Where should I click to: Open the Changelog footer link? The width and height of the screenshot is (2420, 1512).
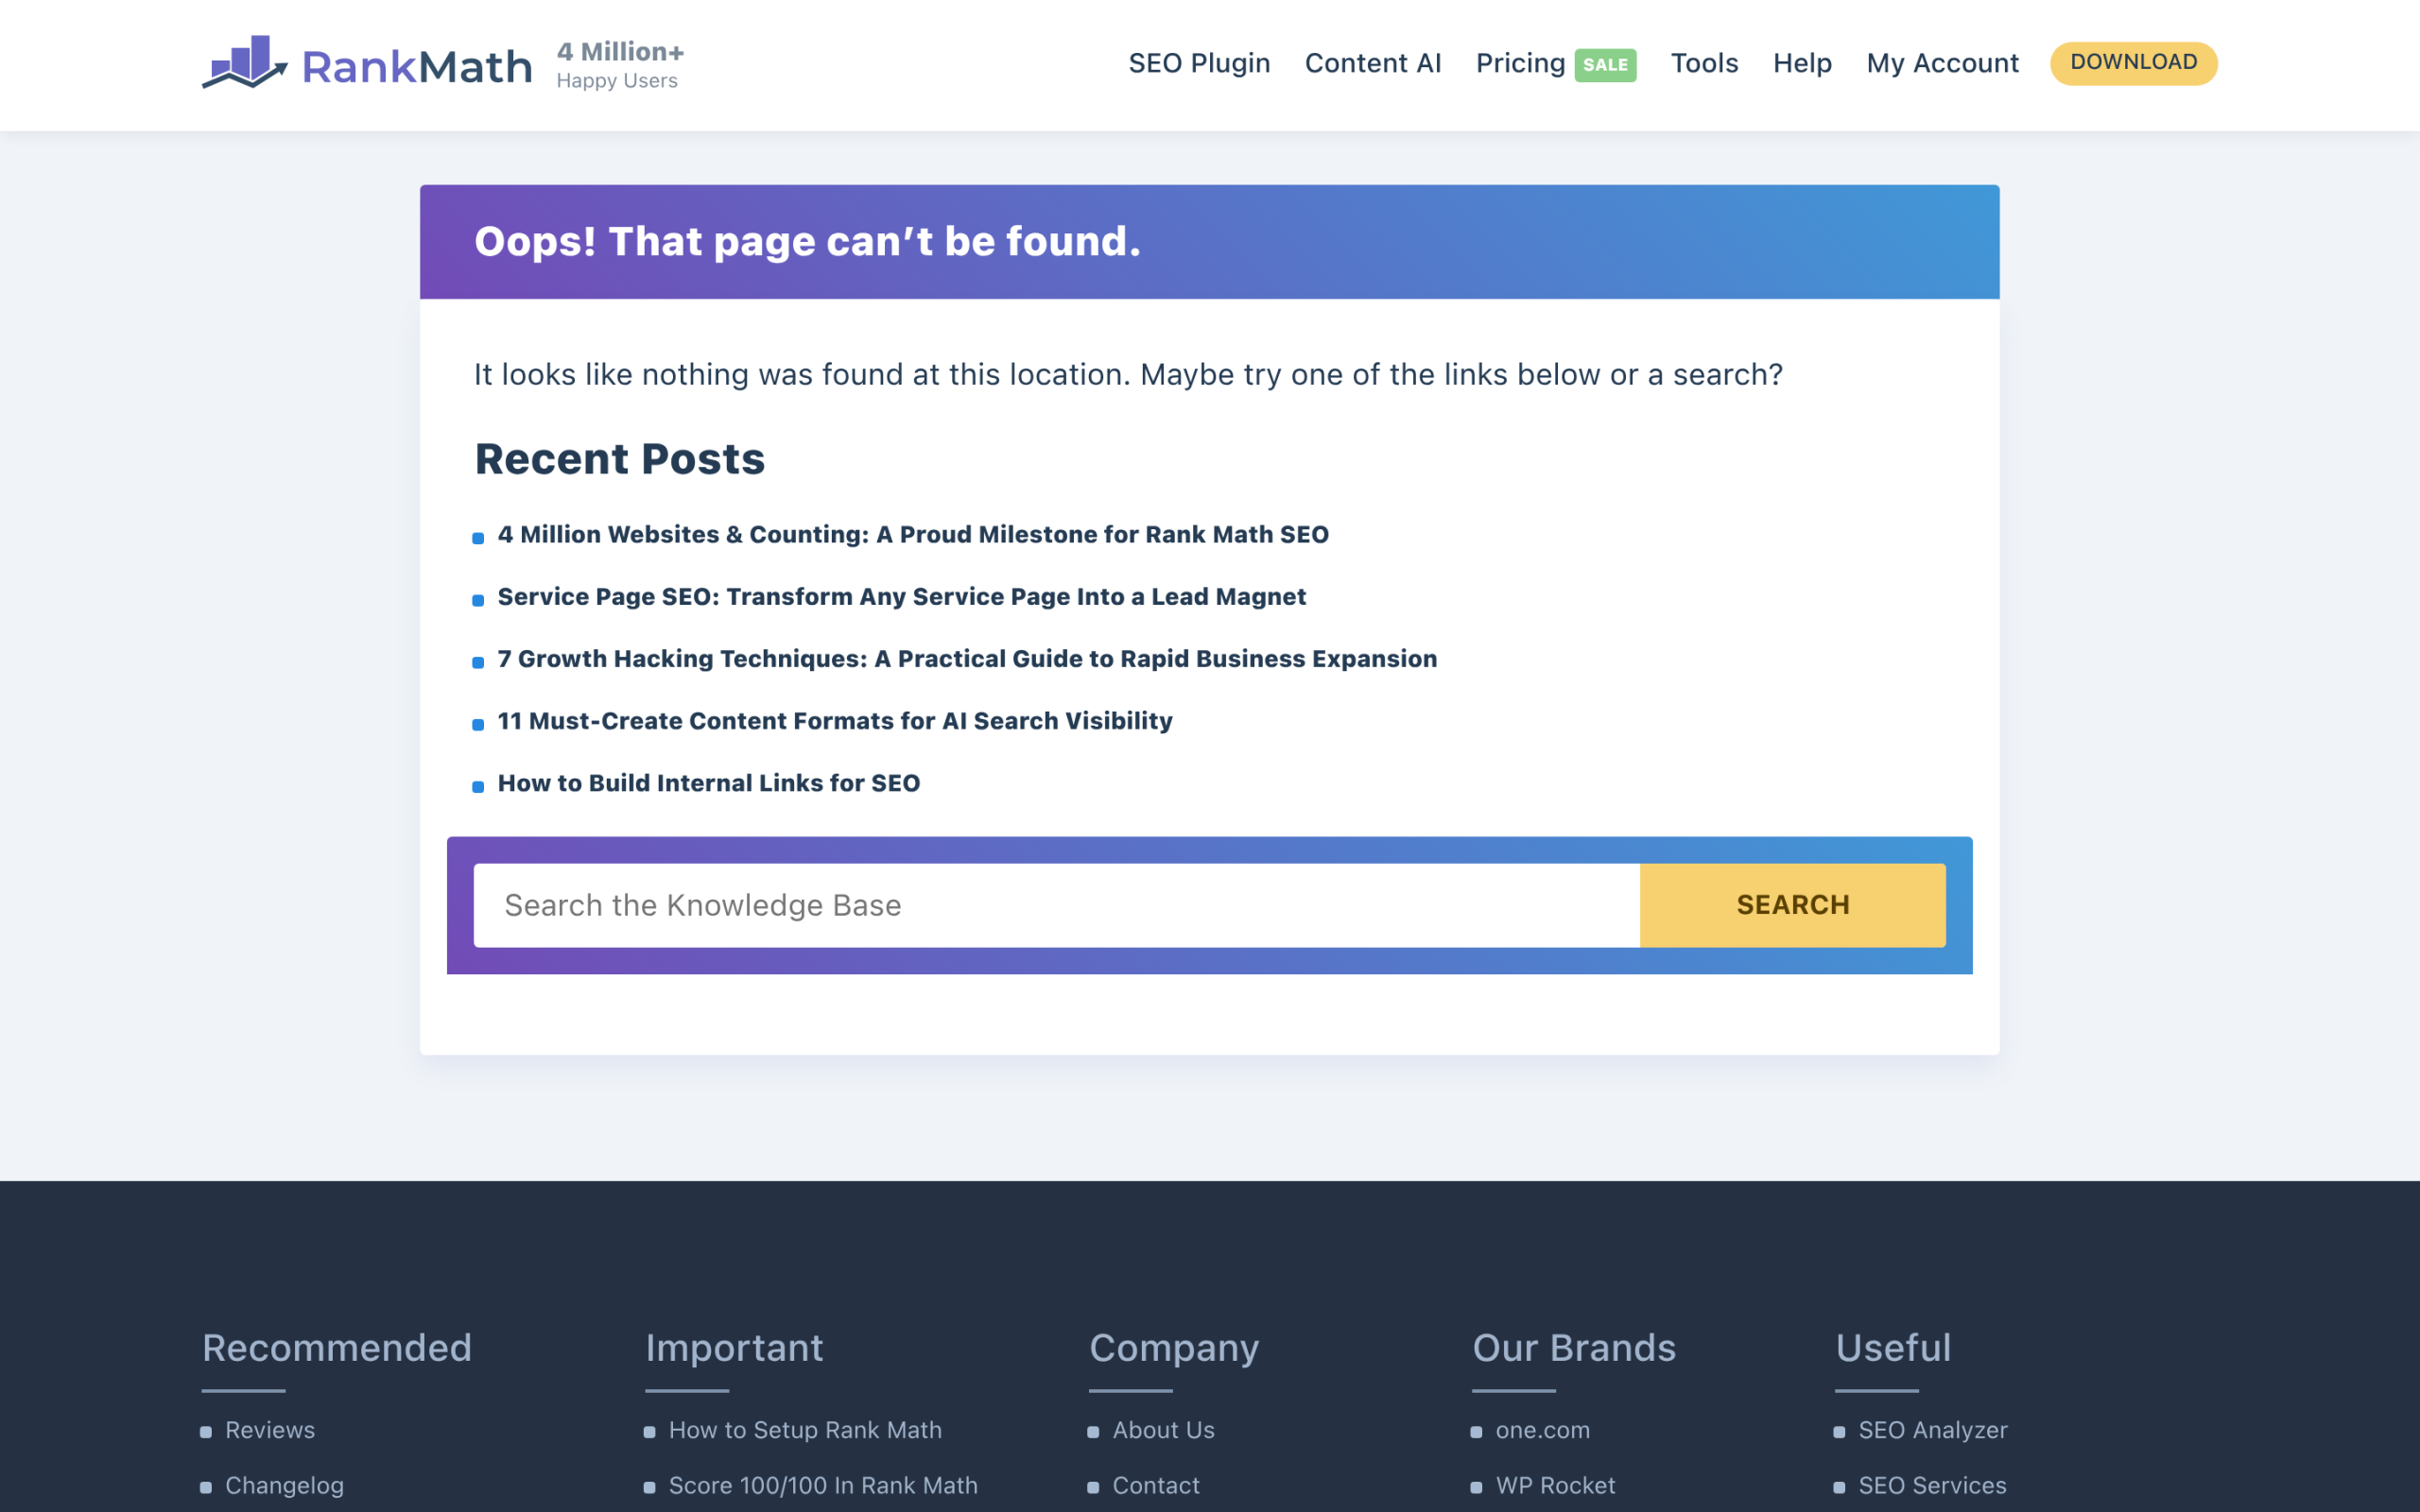[284, 1486]
